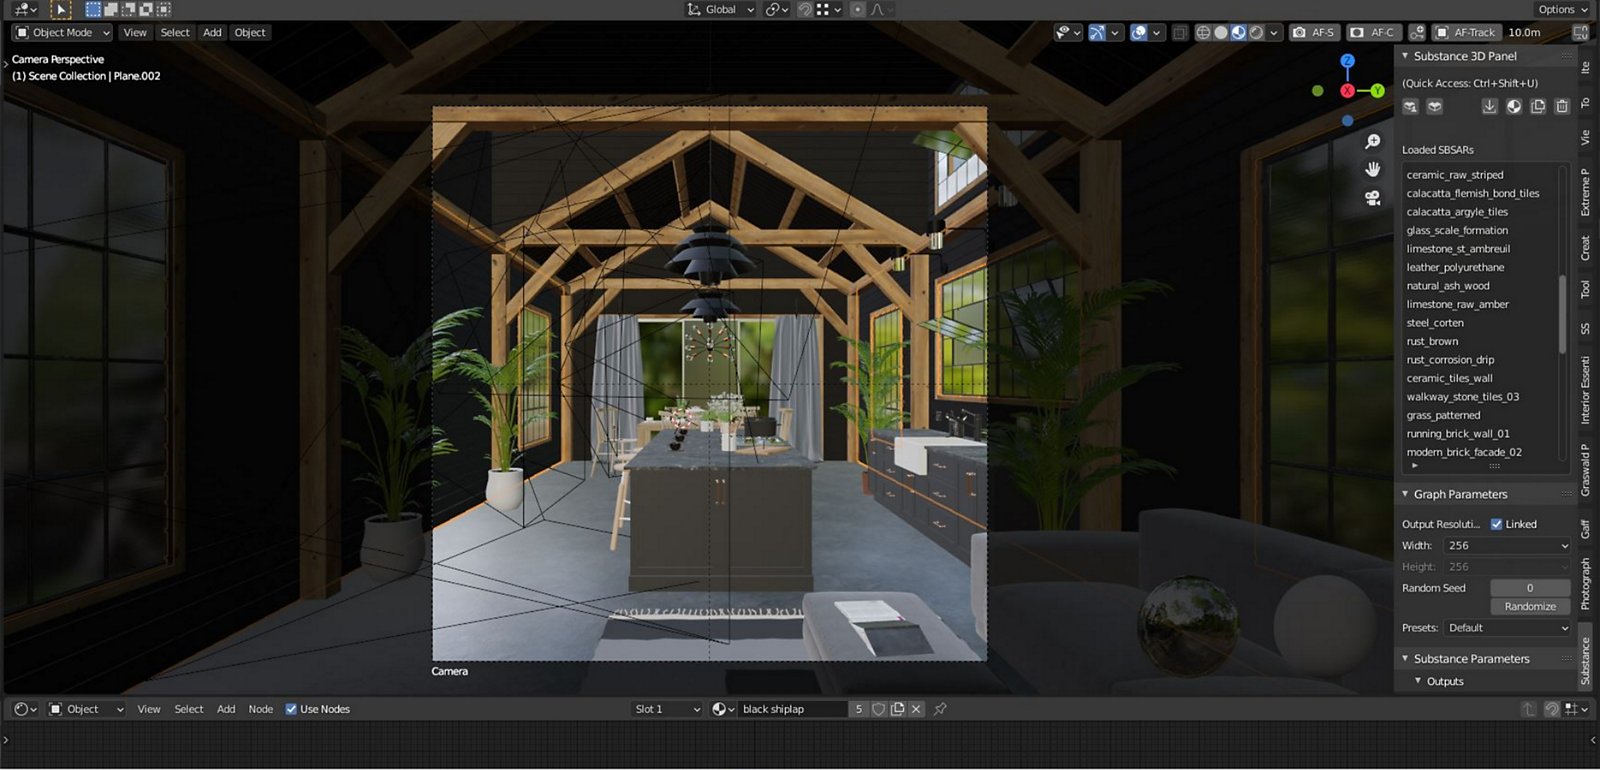Select steel_corten in loaded SBSARs
The width and height of the screenshot is (1600, 770).
pyautogui.click(x=1480, y=323)
